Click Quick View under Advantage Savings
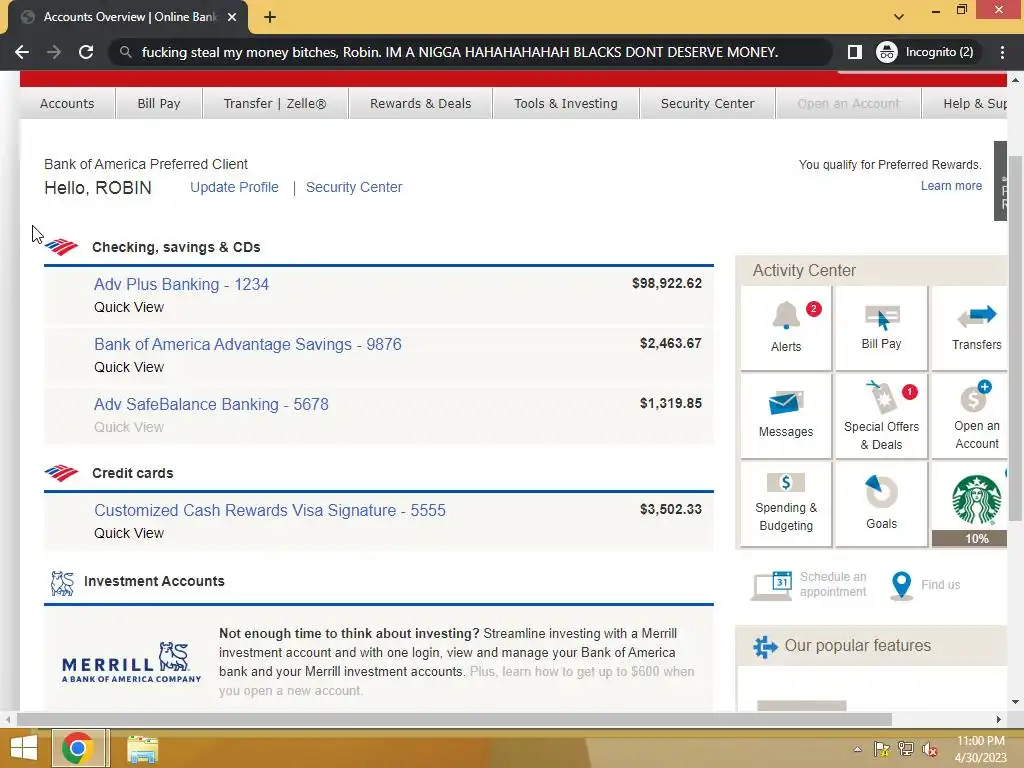The image size is (1024, 768). pyautogui.click(x=129, y=367)
